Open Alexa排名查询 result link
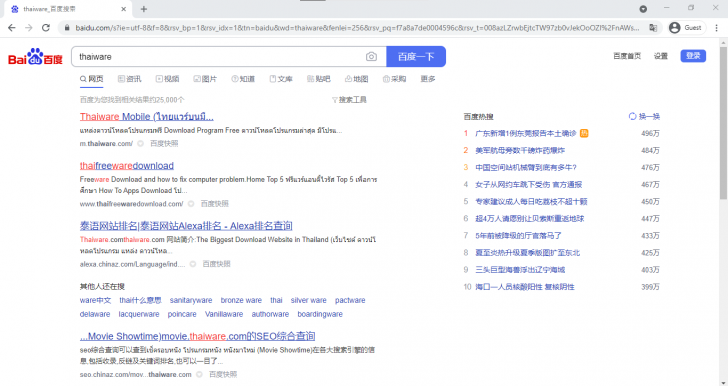The height and width of the screenshot is (386, 728). click(186, 226)
